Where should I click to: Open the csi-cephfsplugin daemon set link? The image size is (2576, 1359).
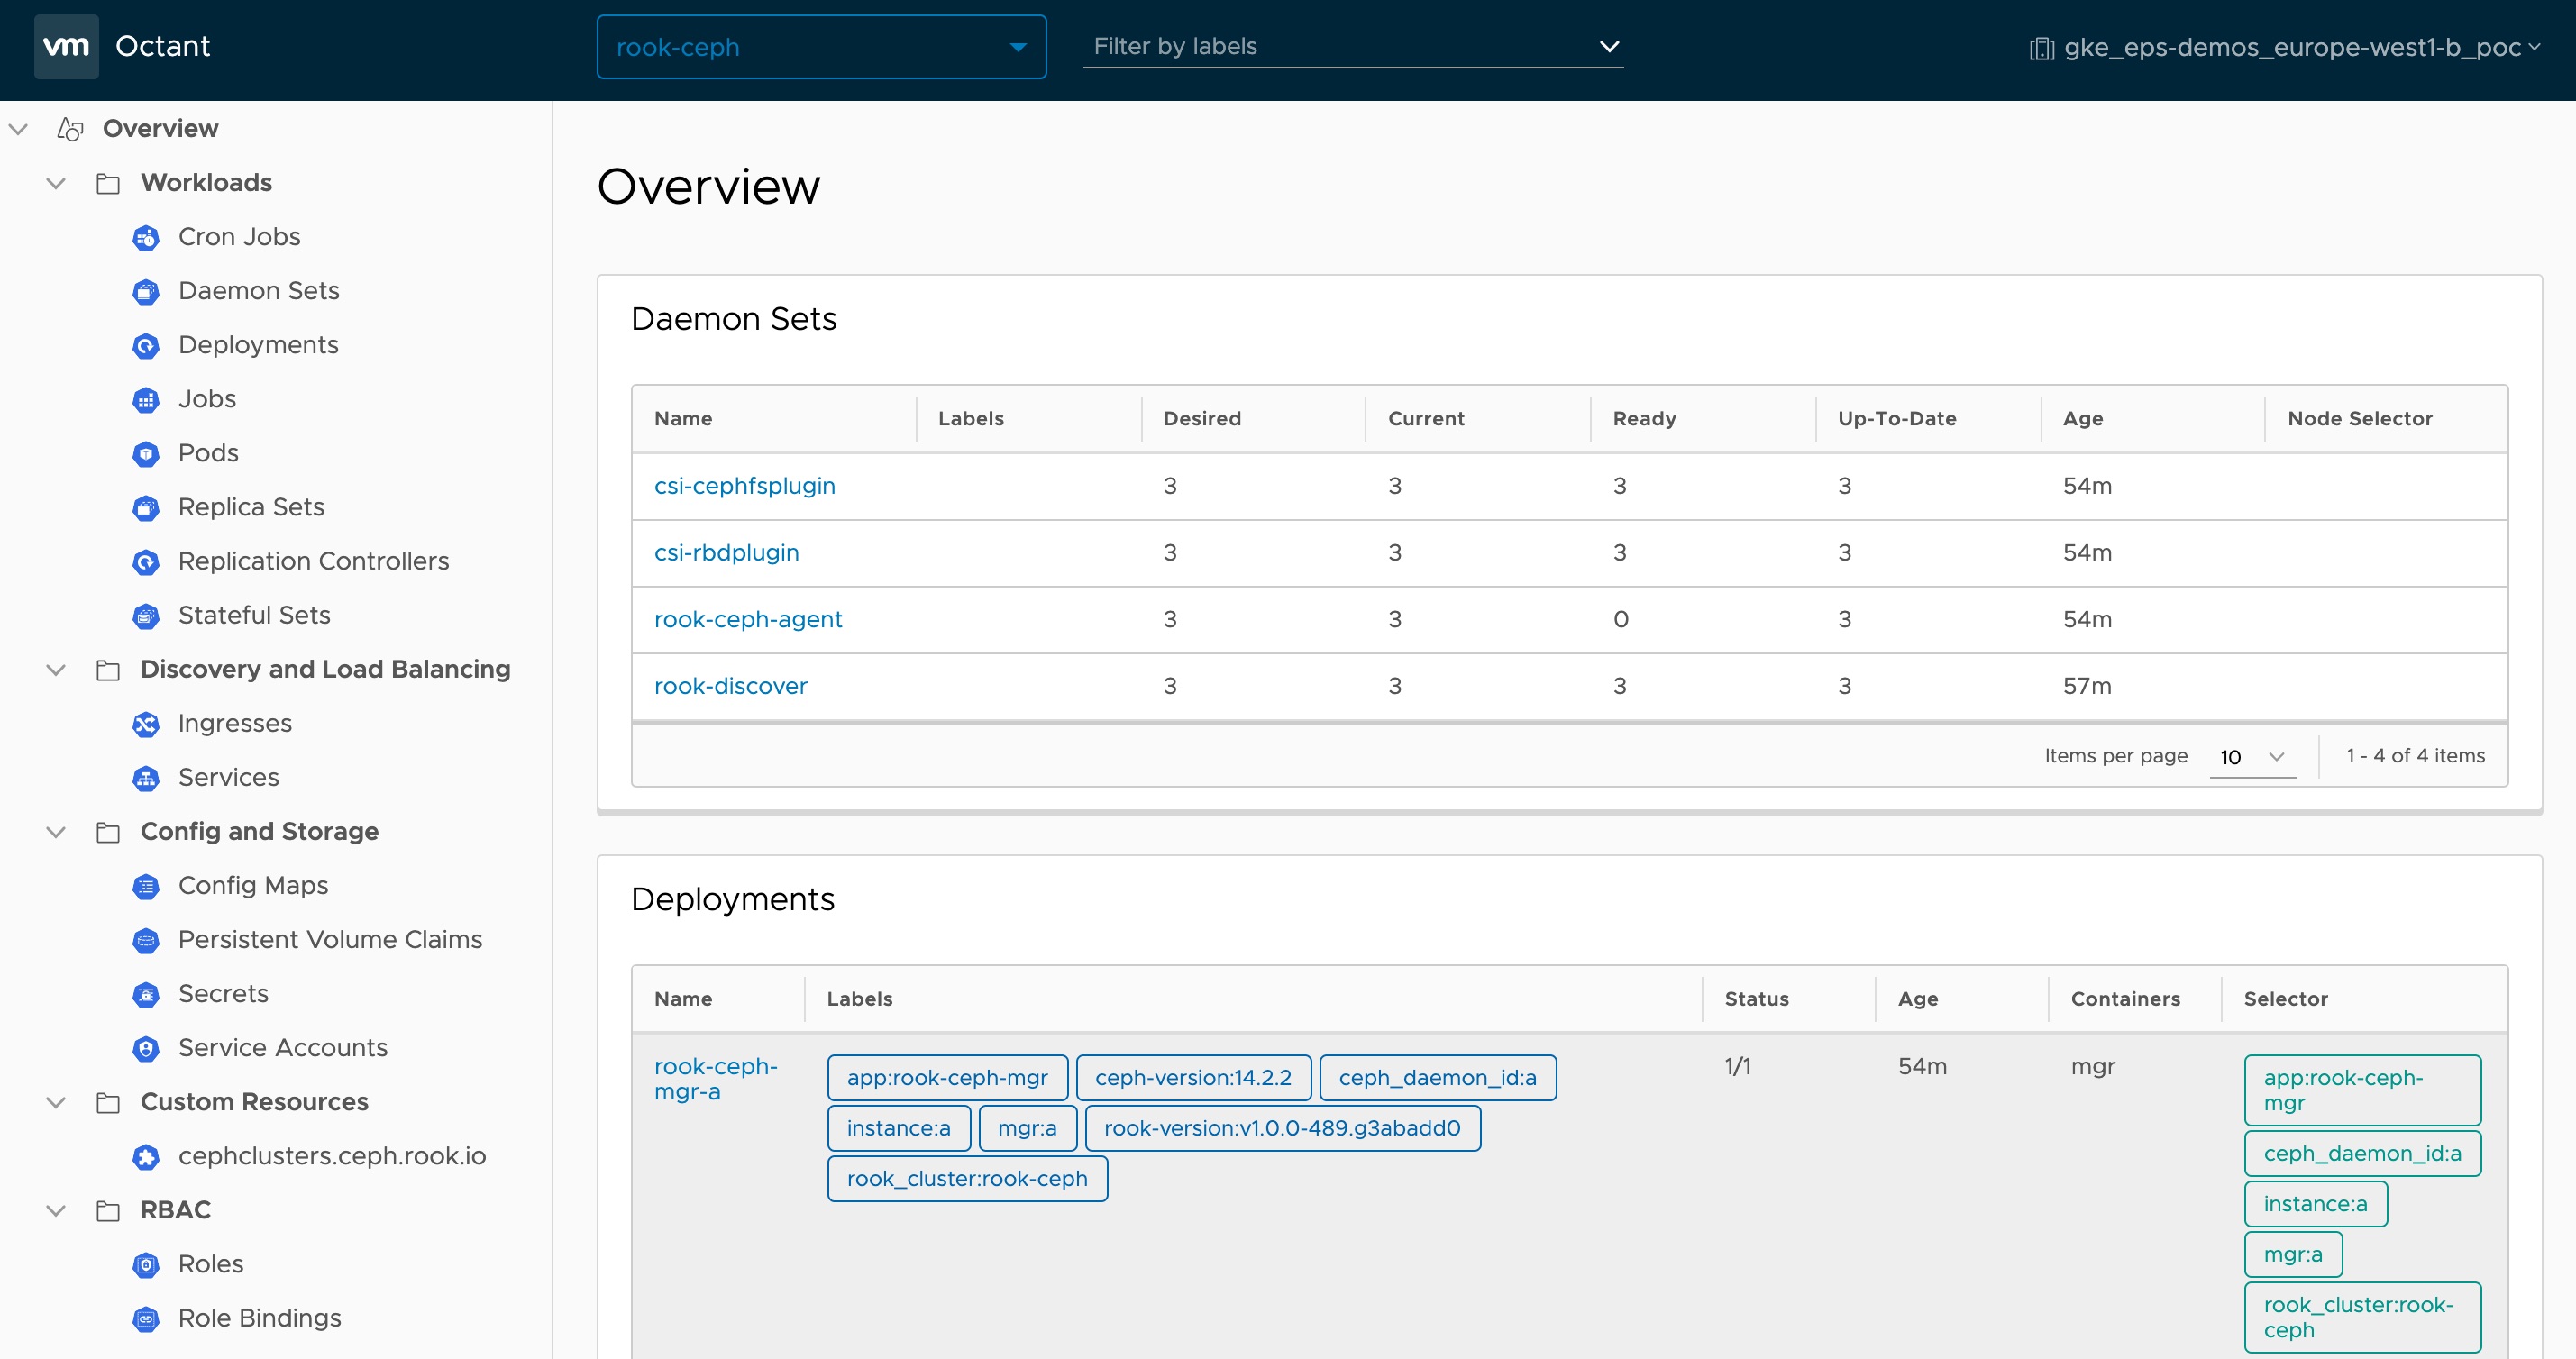click(x=744, y=486)
